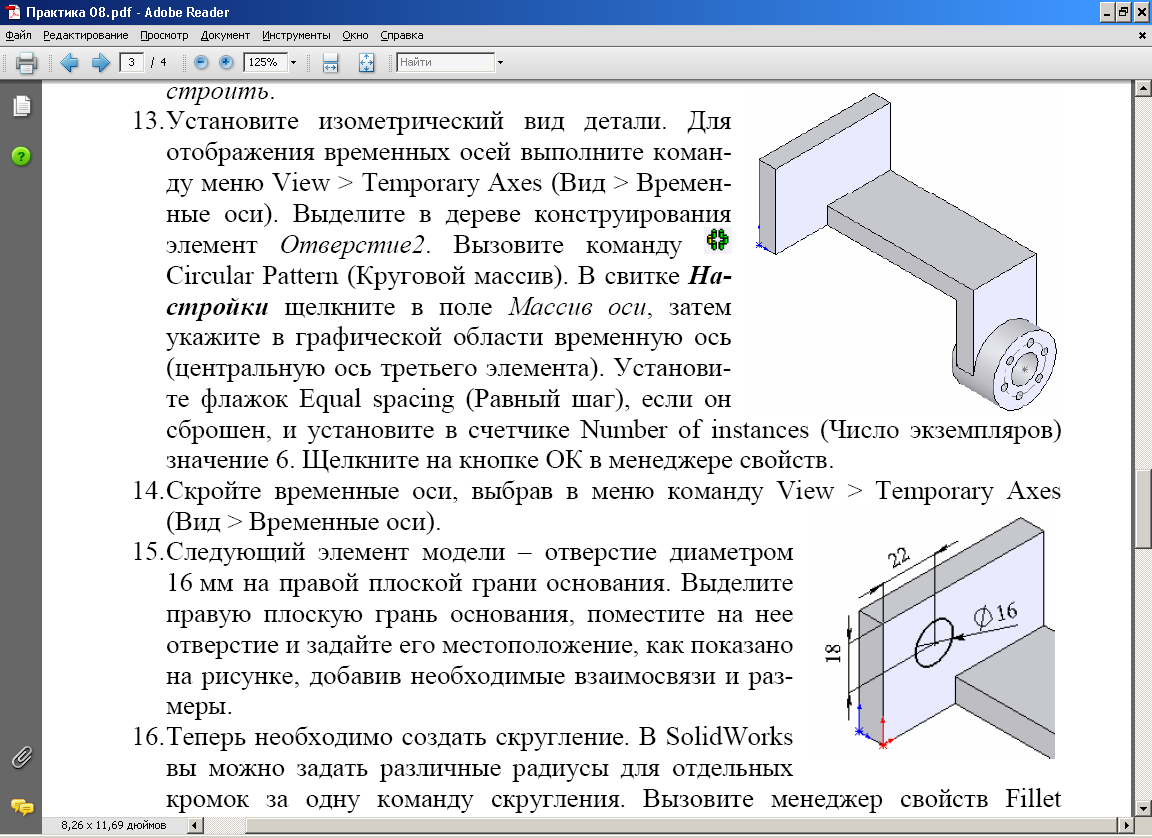The width and height of the screenshot is (1152, 838).
Task: Open the Attachments paperclip panel
Action: tap(21, 757)
